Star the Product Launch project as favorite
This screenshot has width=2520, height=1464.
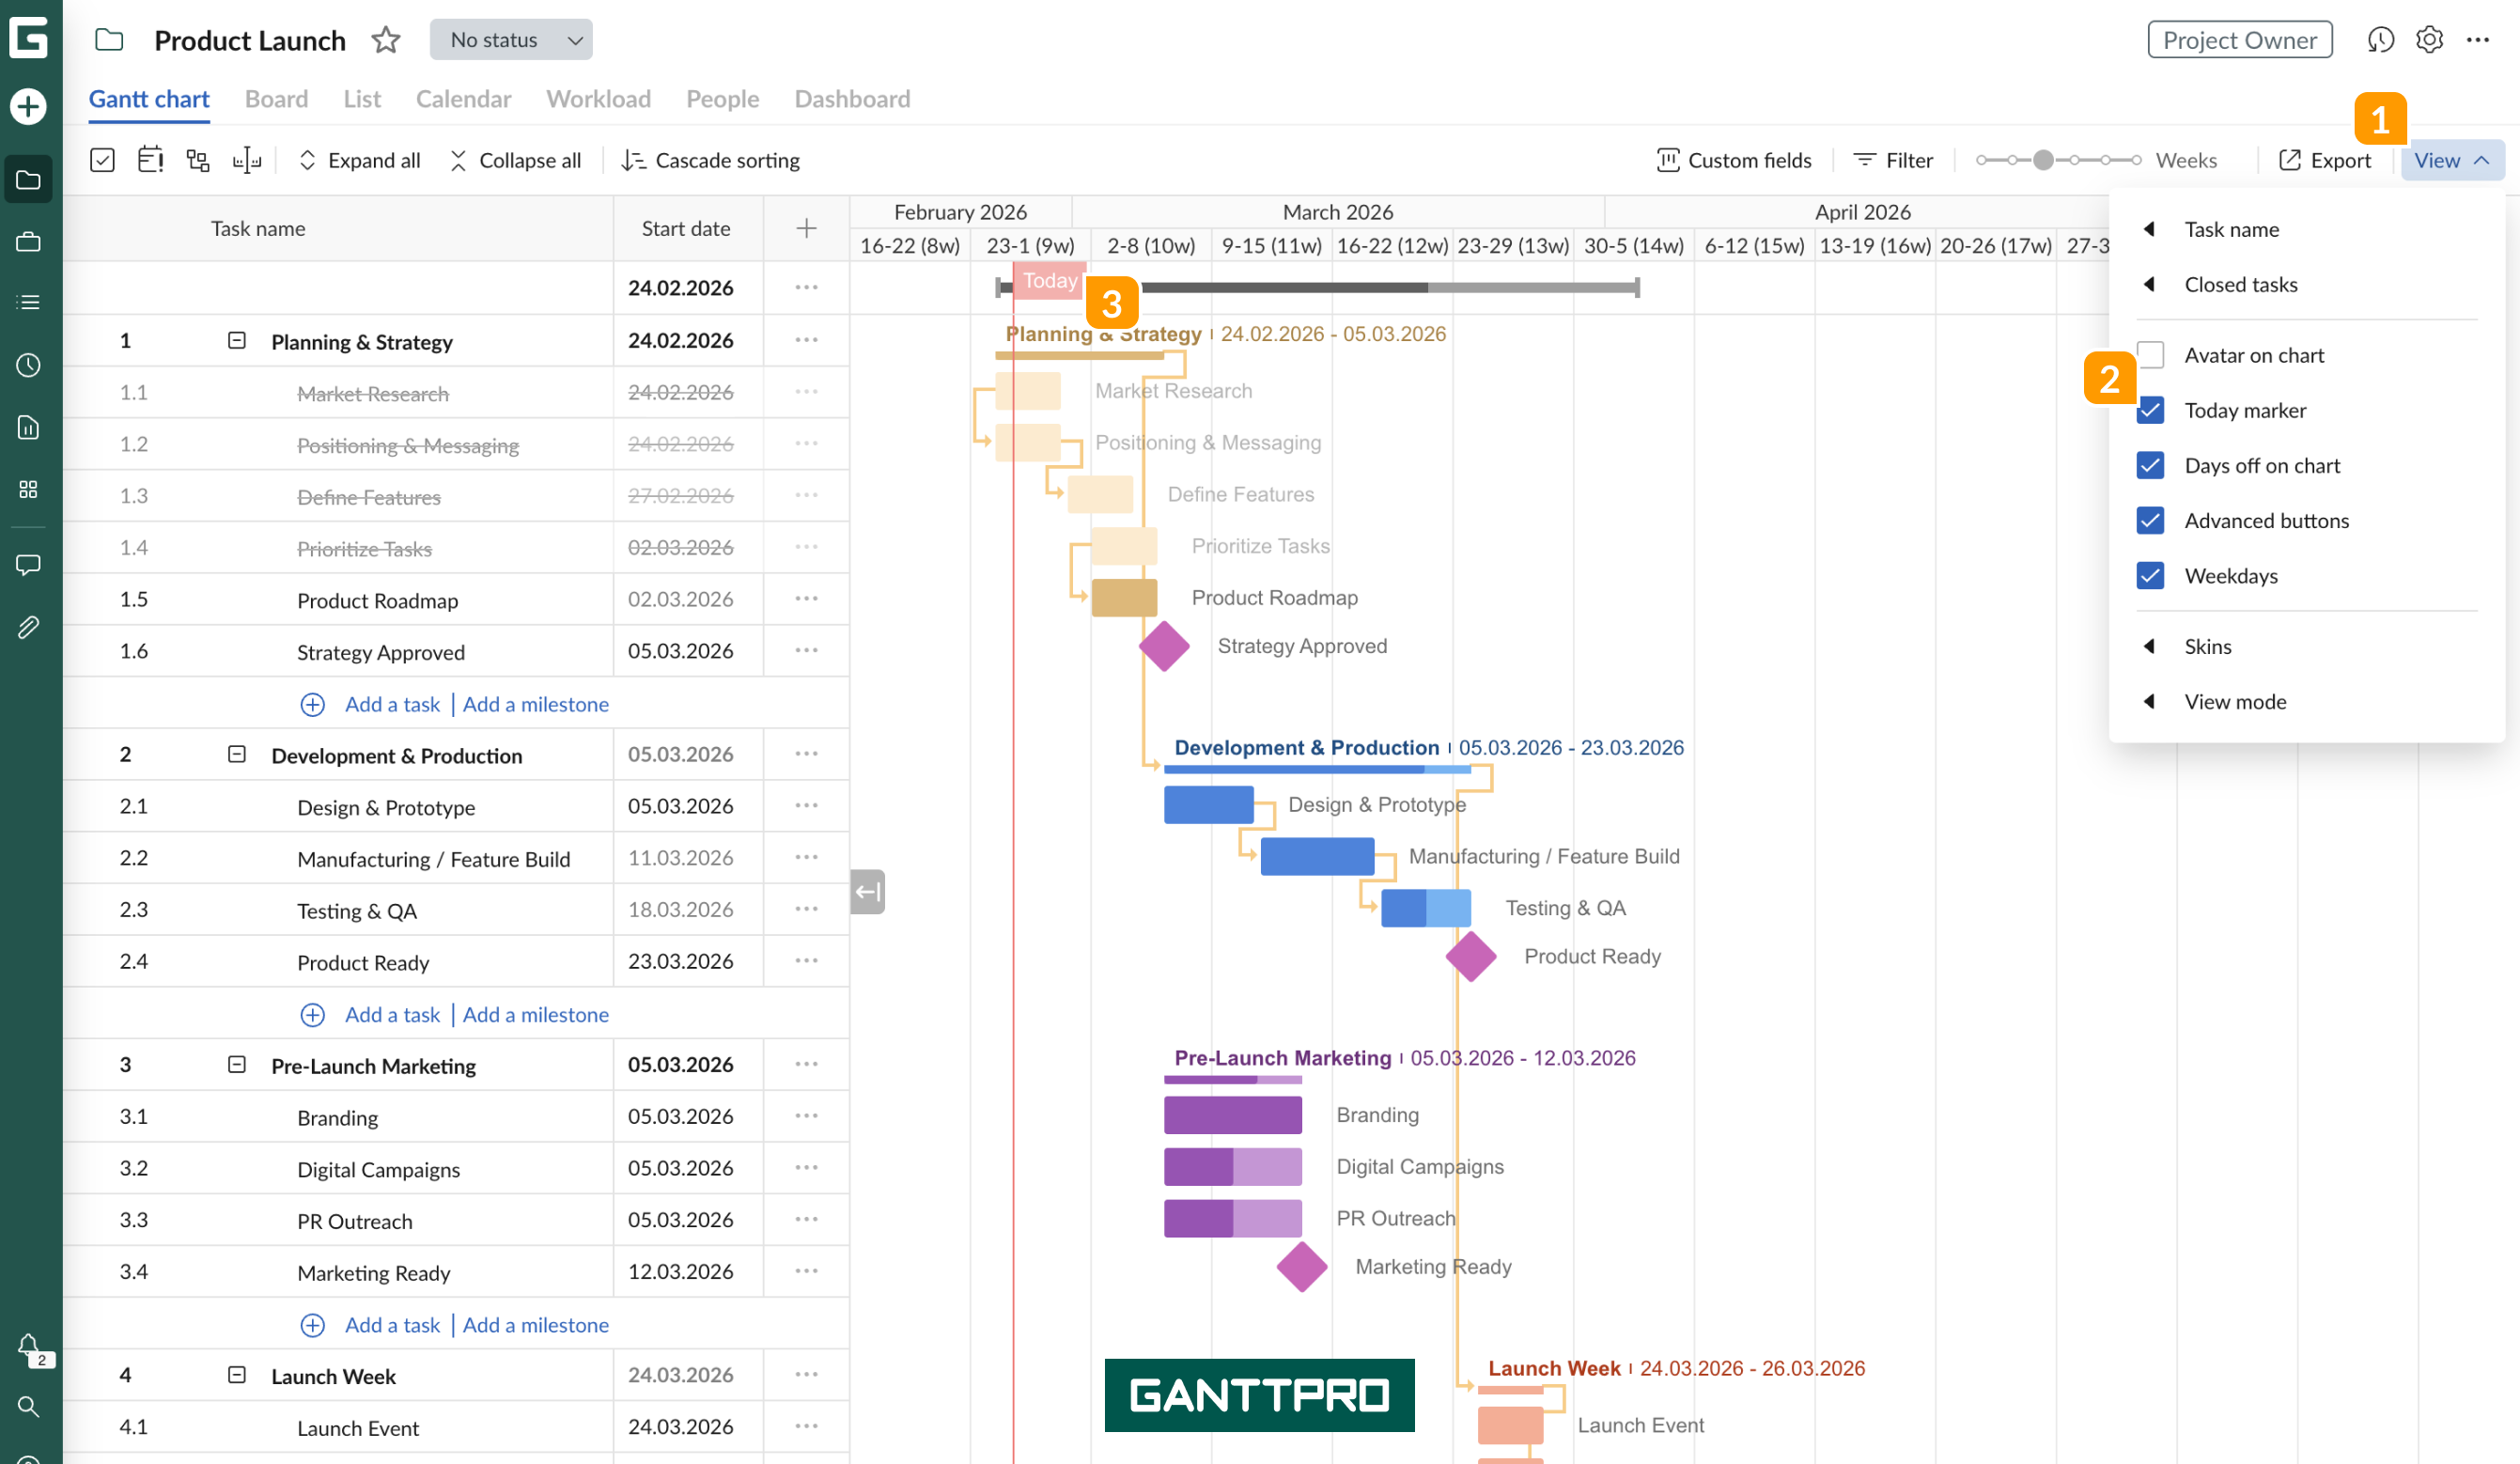coord(385,41)
